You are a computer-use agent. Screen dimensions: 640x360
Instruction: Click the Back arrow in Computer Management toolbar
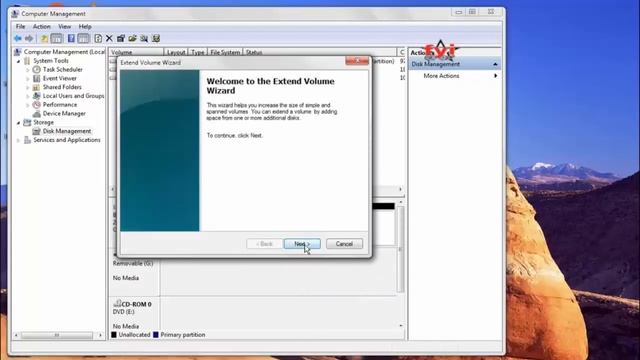pos(18,38)
